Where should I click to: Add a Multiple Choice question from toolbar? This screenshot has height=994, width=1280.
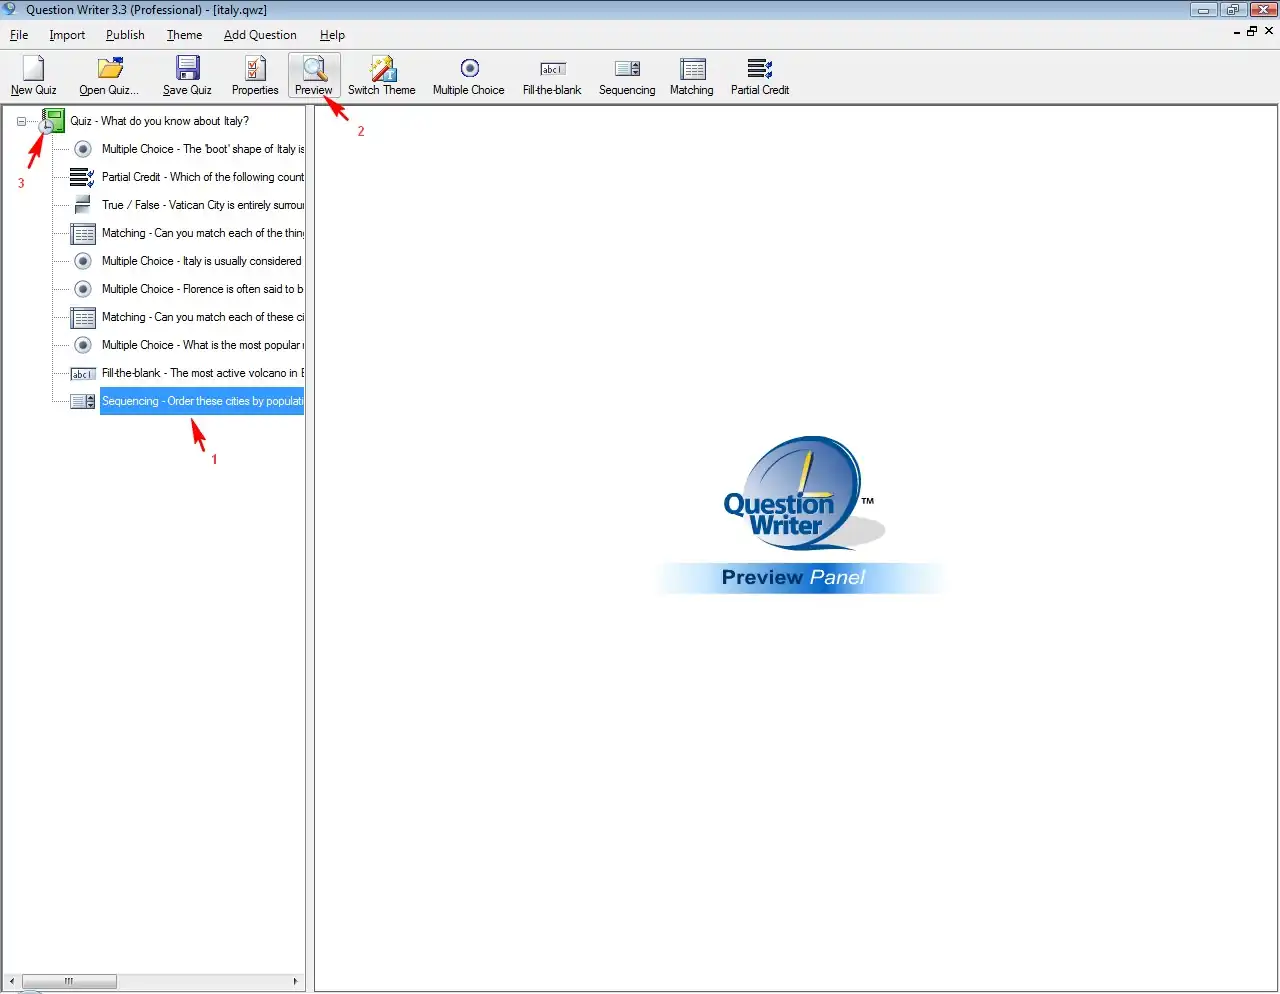coord(469,69)
